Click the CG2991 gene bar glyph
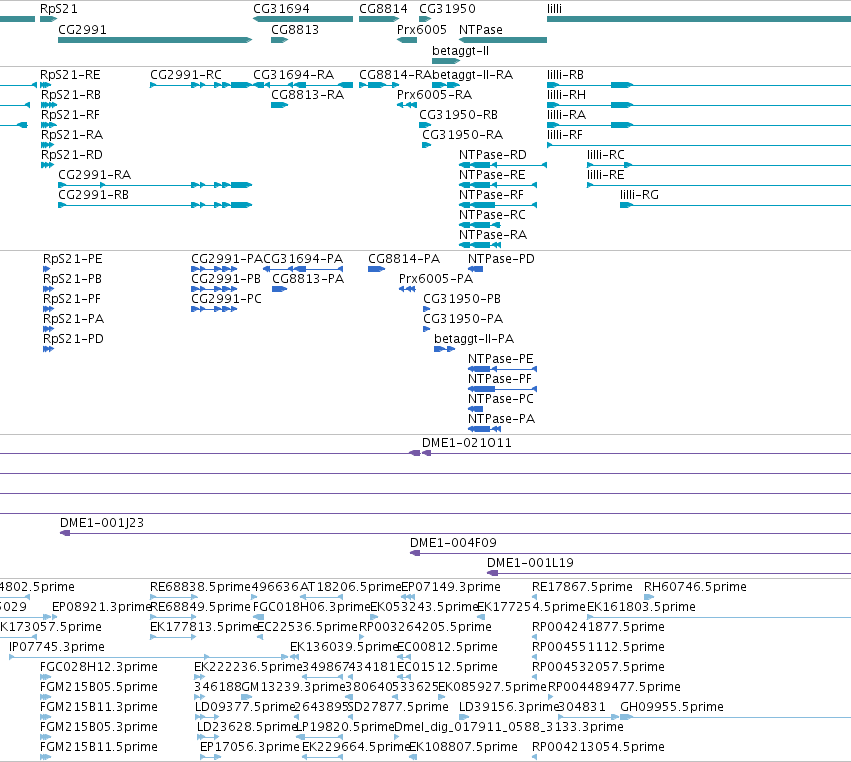Image resolution: width=851 pixels, height=762 pixels. pos(155,40)
